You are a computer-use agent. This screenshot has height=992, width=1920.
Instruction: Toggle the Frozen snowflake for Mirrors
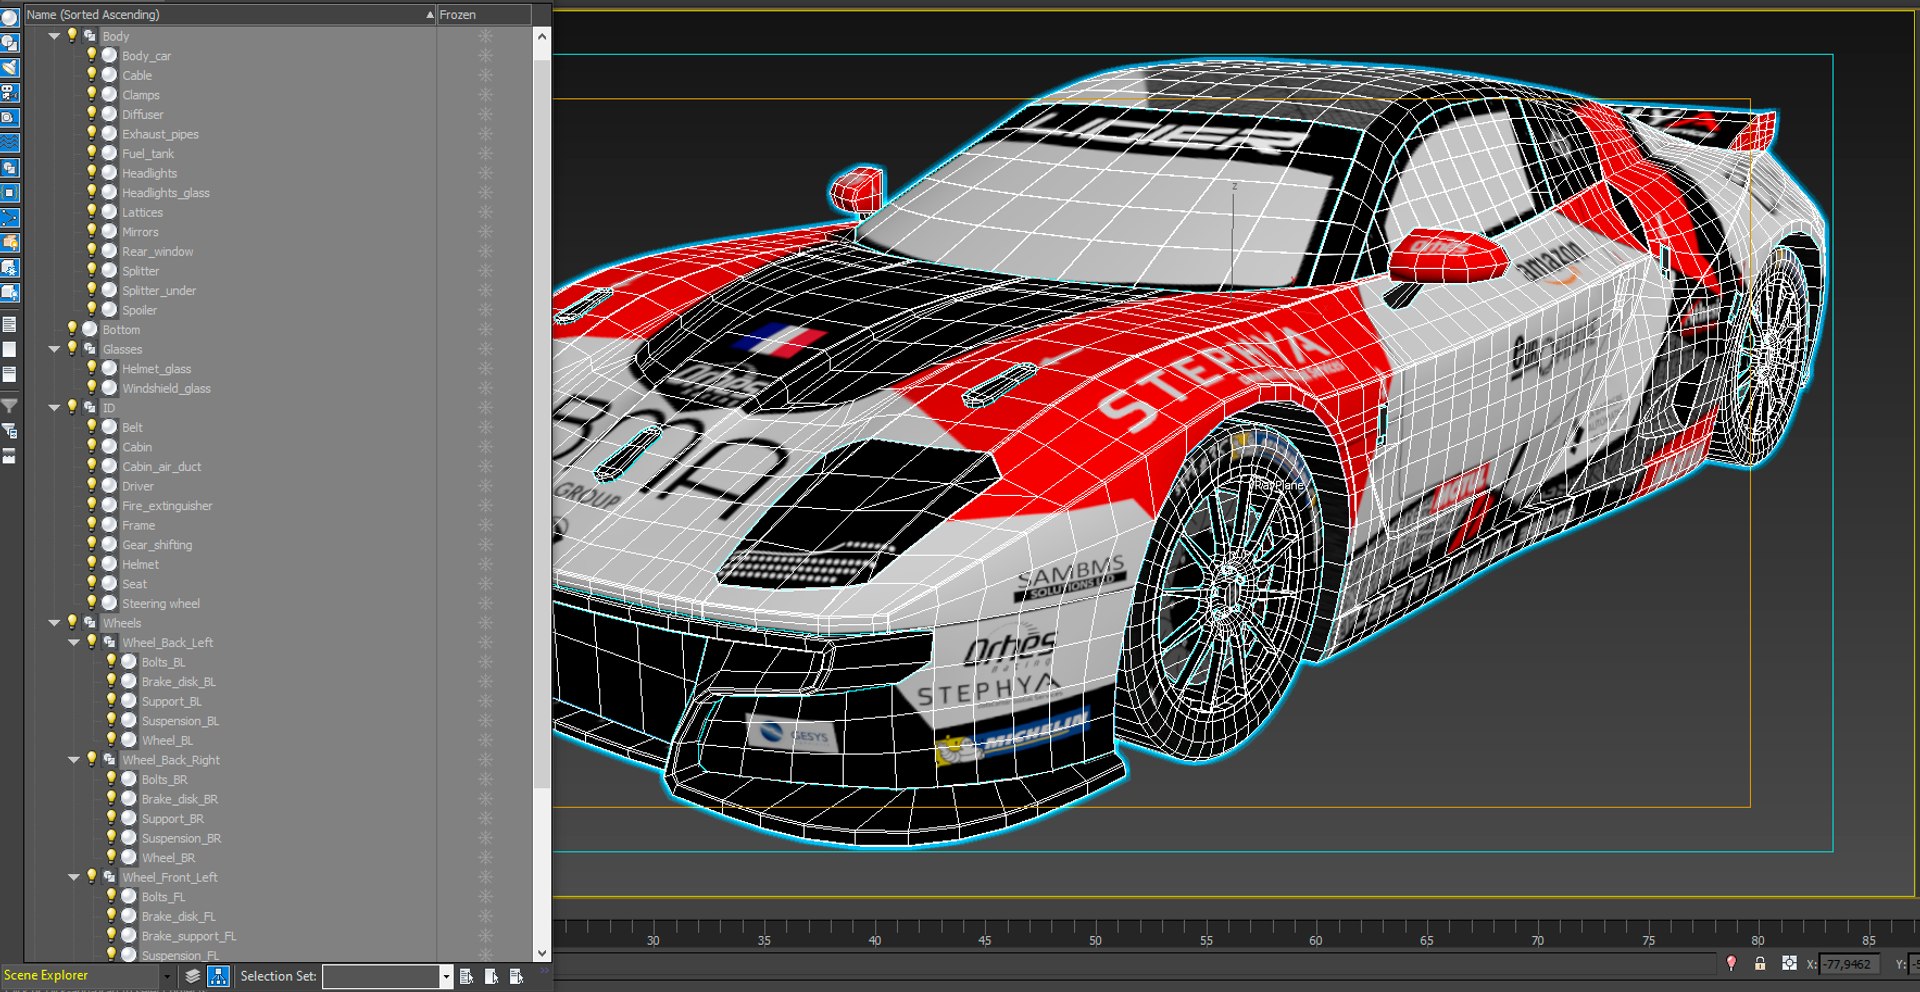tap(485, 232)
